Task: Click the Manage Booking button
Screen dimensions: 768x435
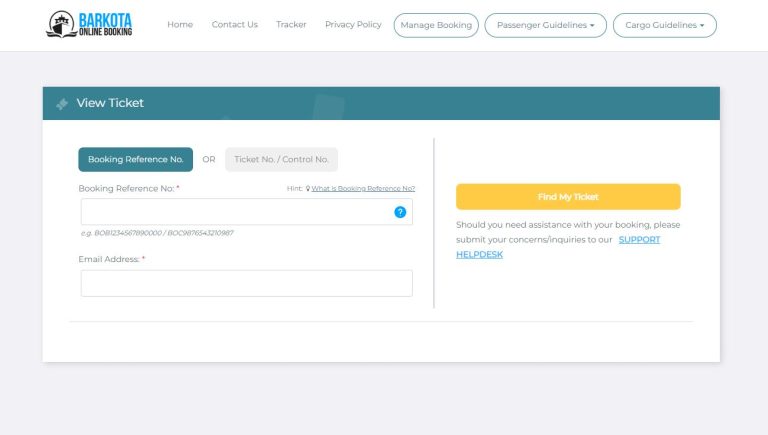Action: point(435,25)
